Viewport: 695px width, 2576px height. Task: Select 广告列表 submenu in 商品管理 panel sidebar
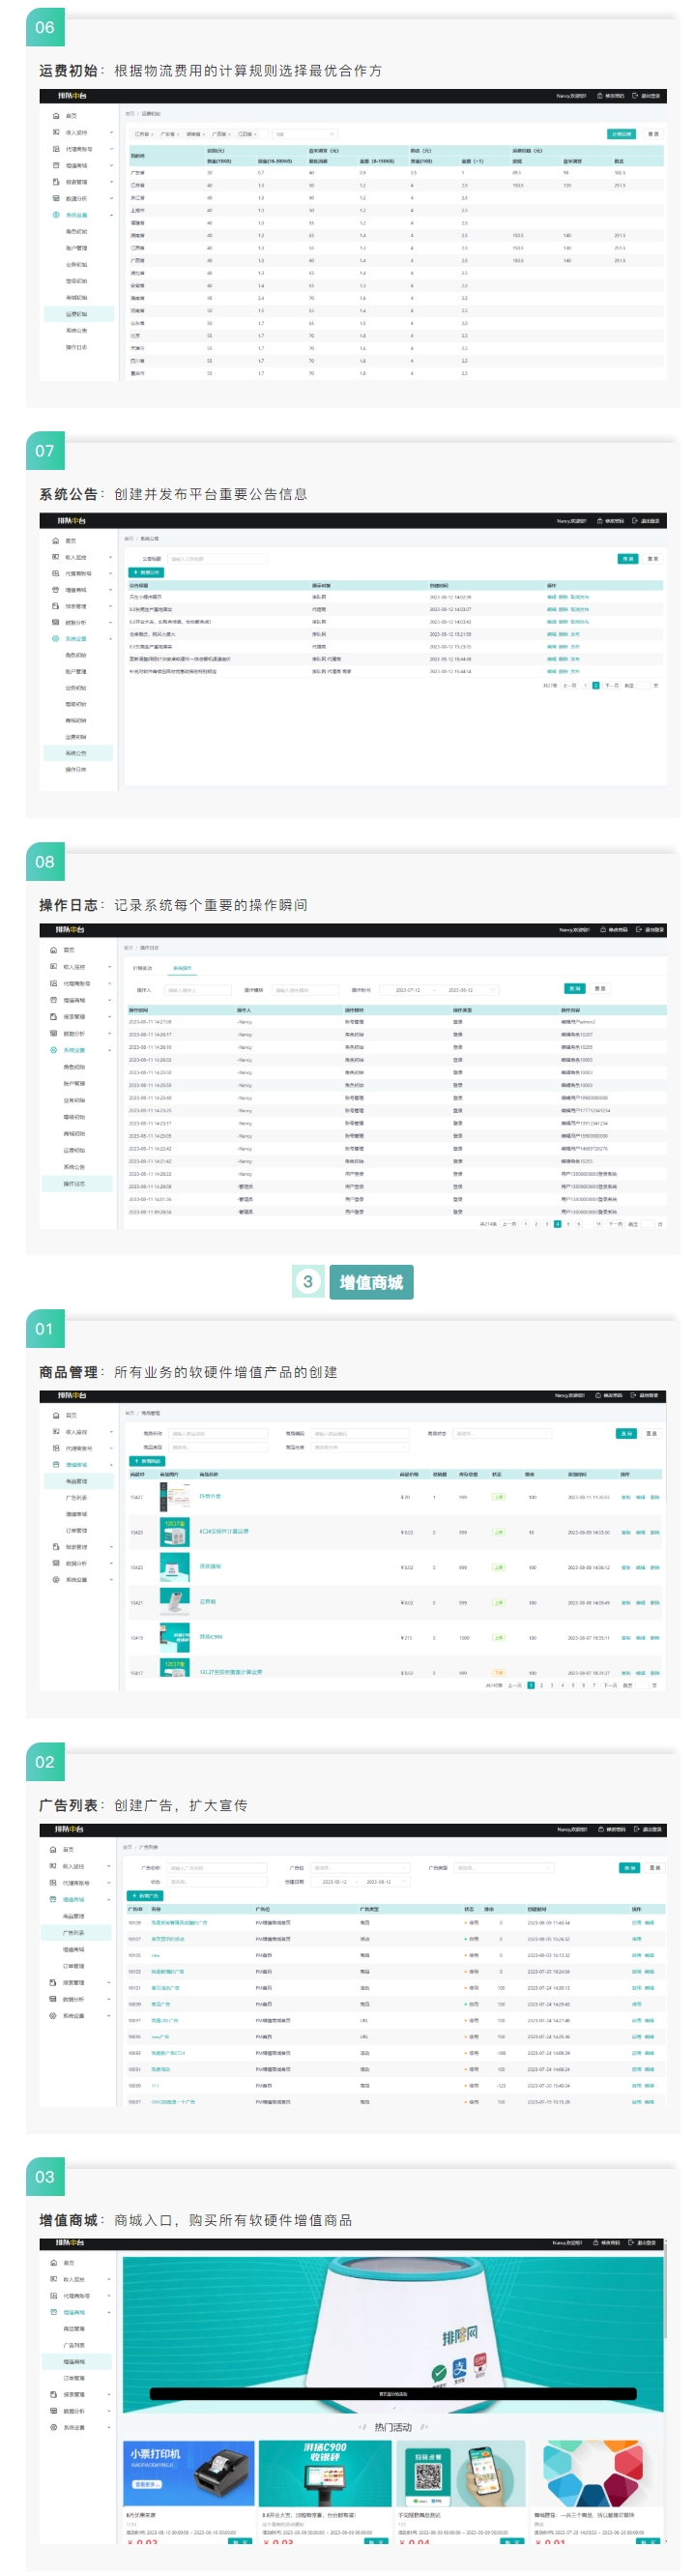click(76, 1498)
